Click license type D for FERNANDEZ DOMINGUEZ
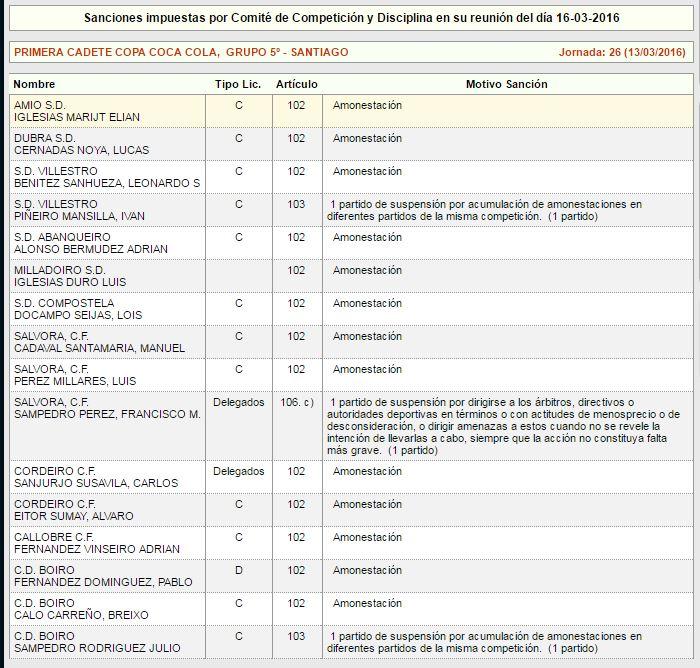The image size is (700, 668). point(239,571)
